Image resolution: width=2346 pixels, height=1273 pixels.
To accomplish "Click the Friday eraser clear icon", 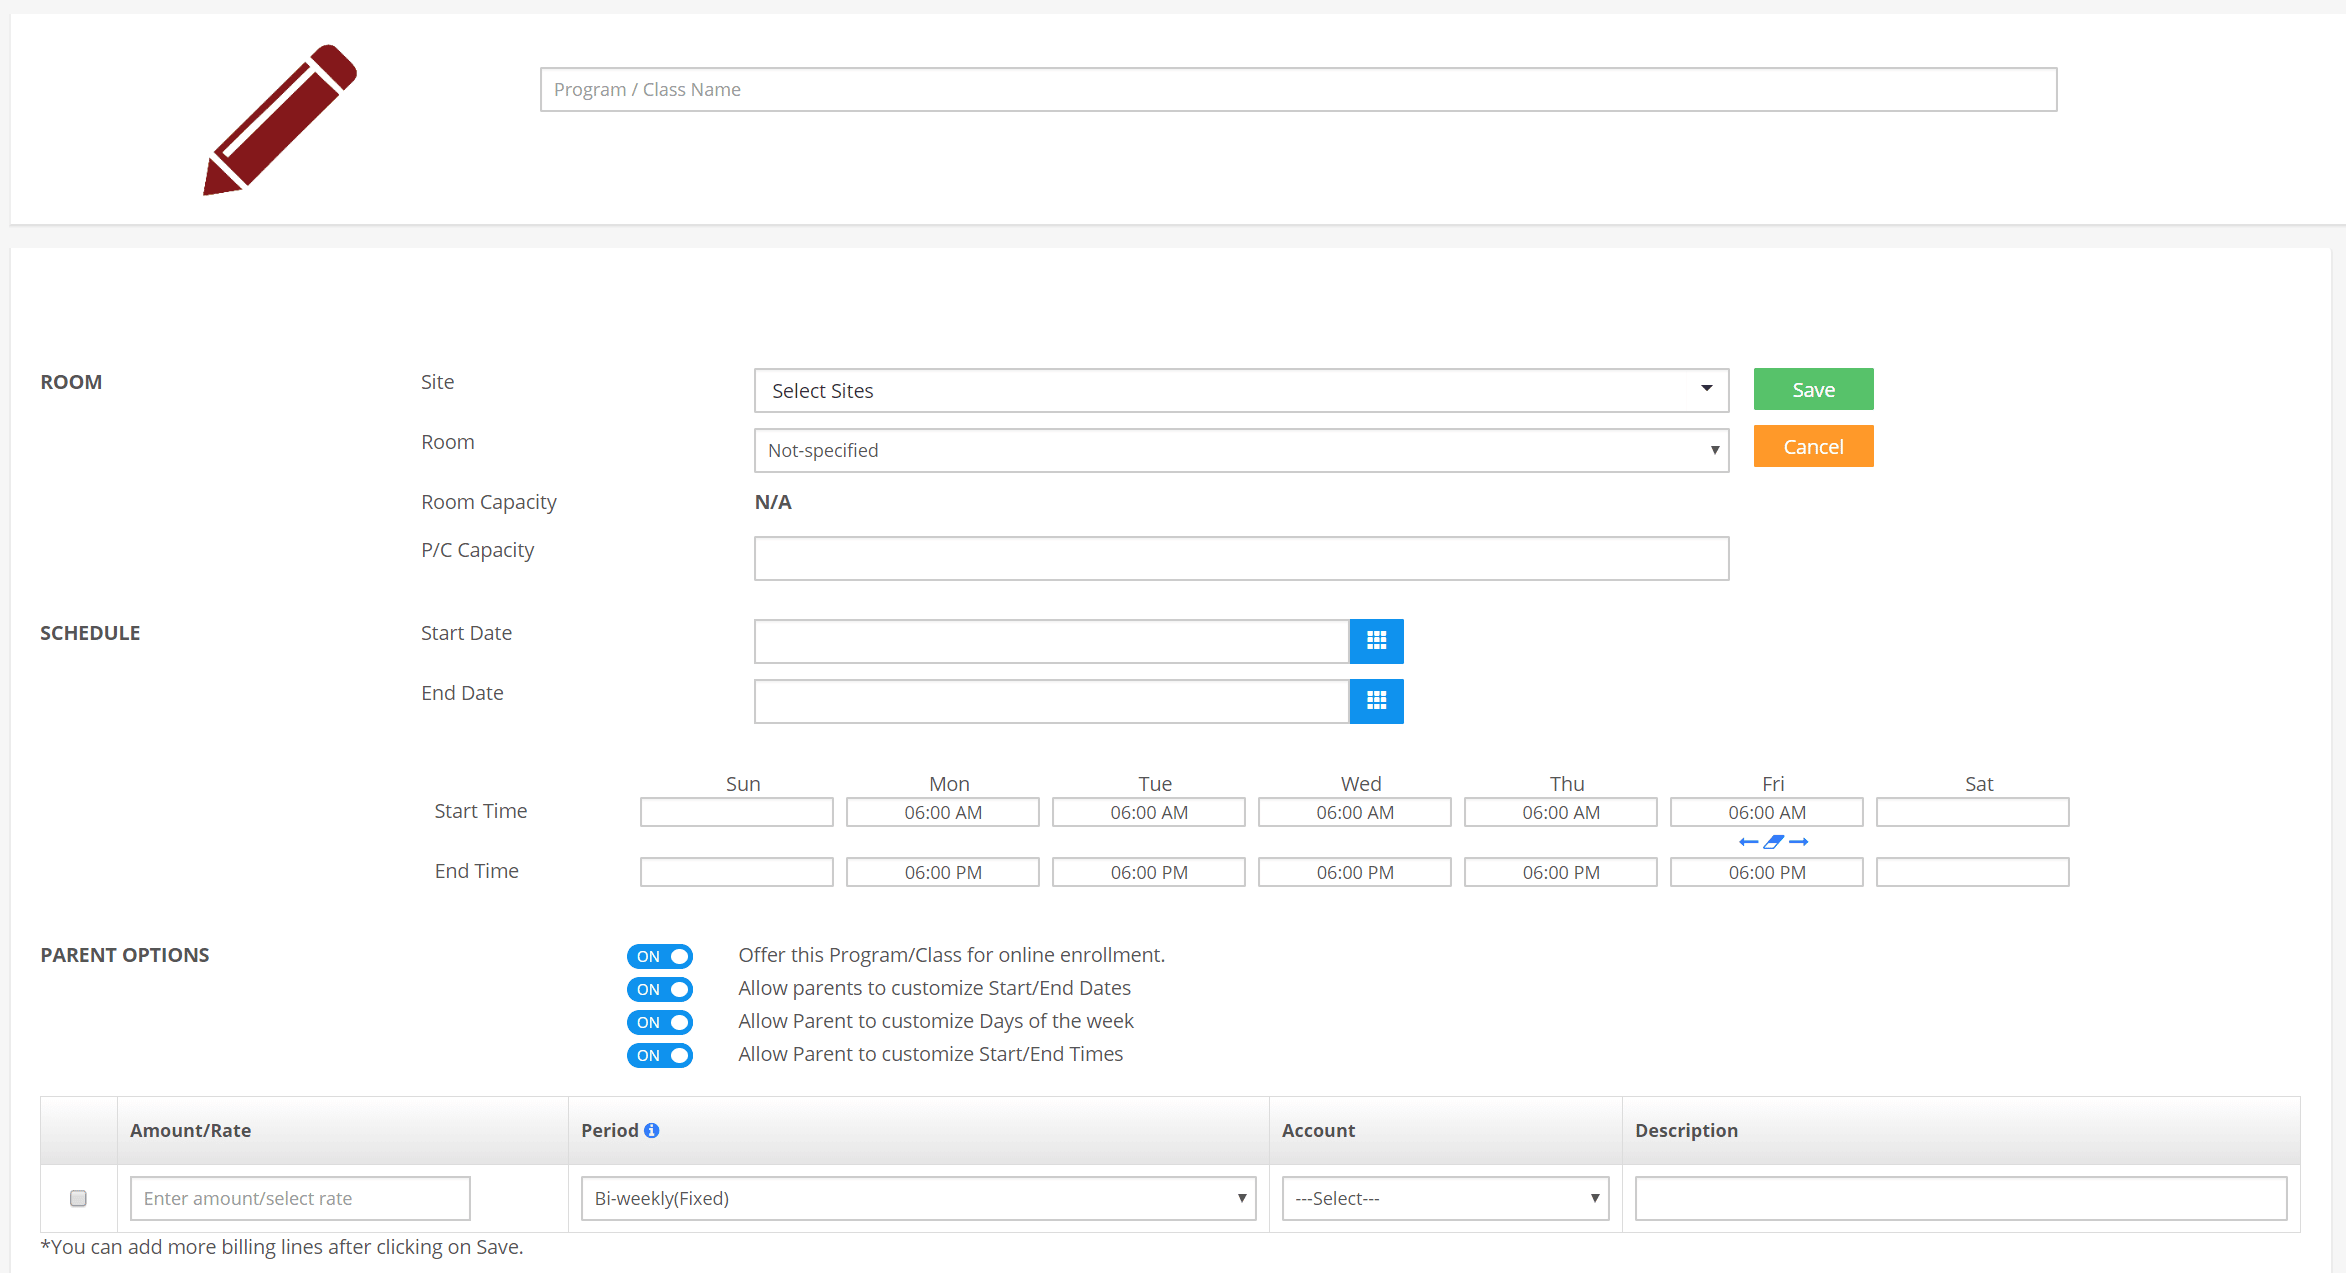I will [x=1773, y=842].
